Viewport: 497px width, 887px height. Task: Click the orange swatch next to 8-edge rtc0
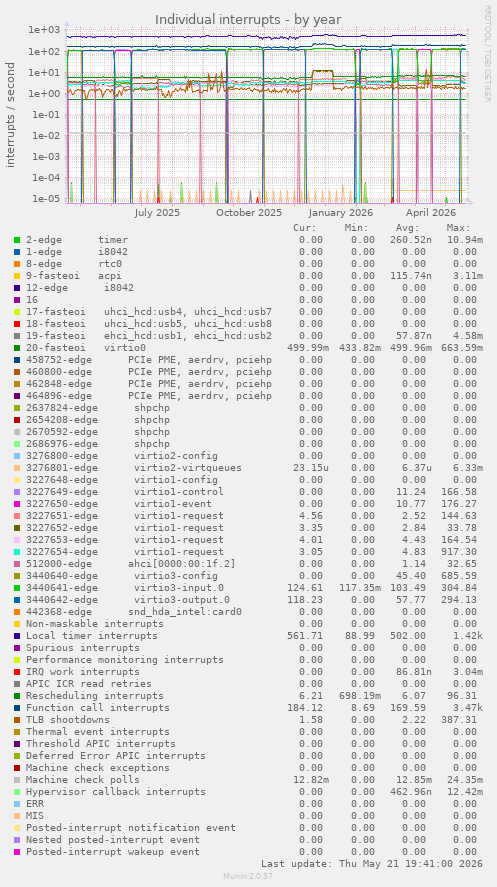click(17, 264)
